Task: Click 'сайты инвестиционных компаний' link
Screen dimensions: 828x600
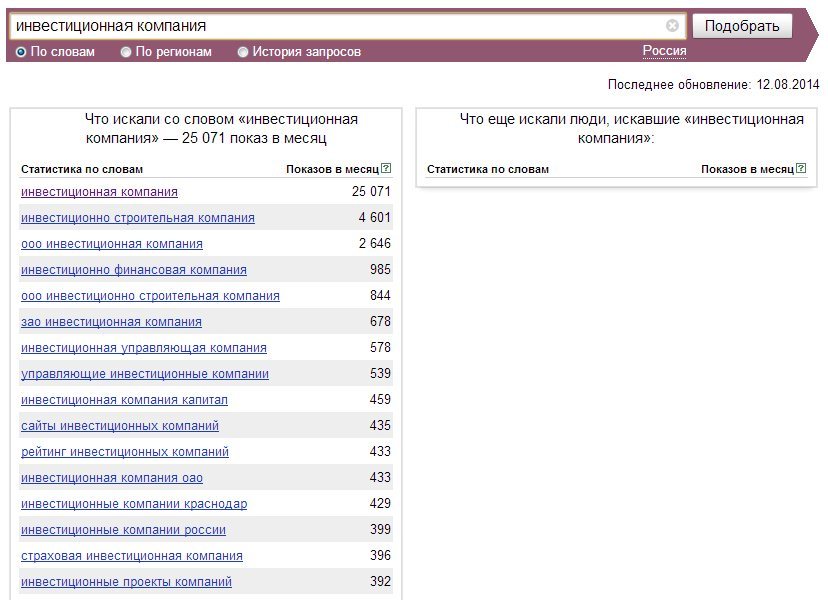Action: [119, 426]
